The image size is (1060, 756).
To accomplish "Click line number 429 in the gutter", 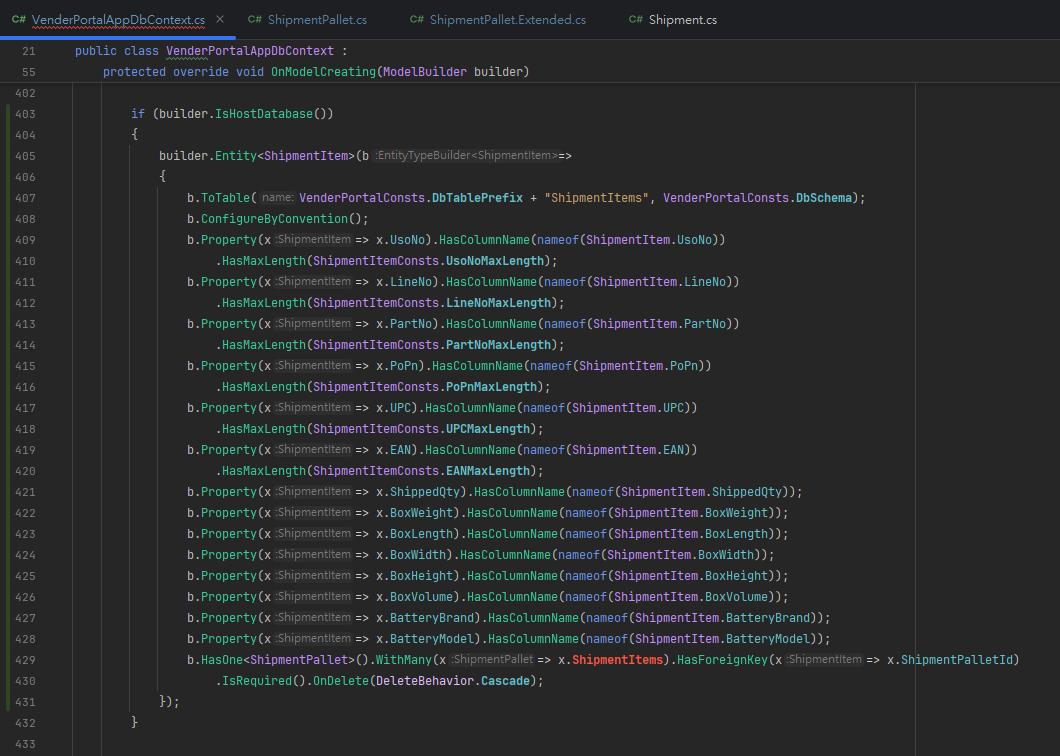I will click(26, 660).
